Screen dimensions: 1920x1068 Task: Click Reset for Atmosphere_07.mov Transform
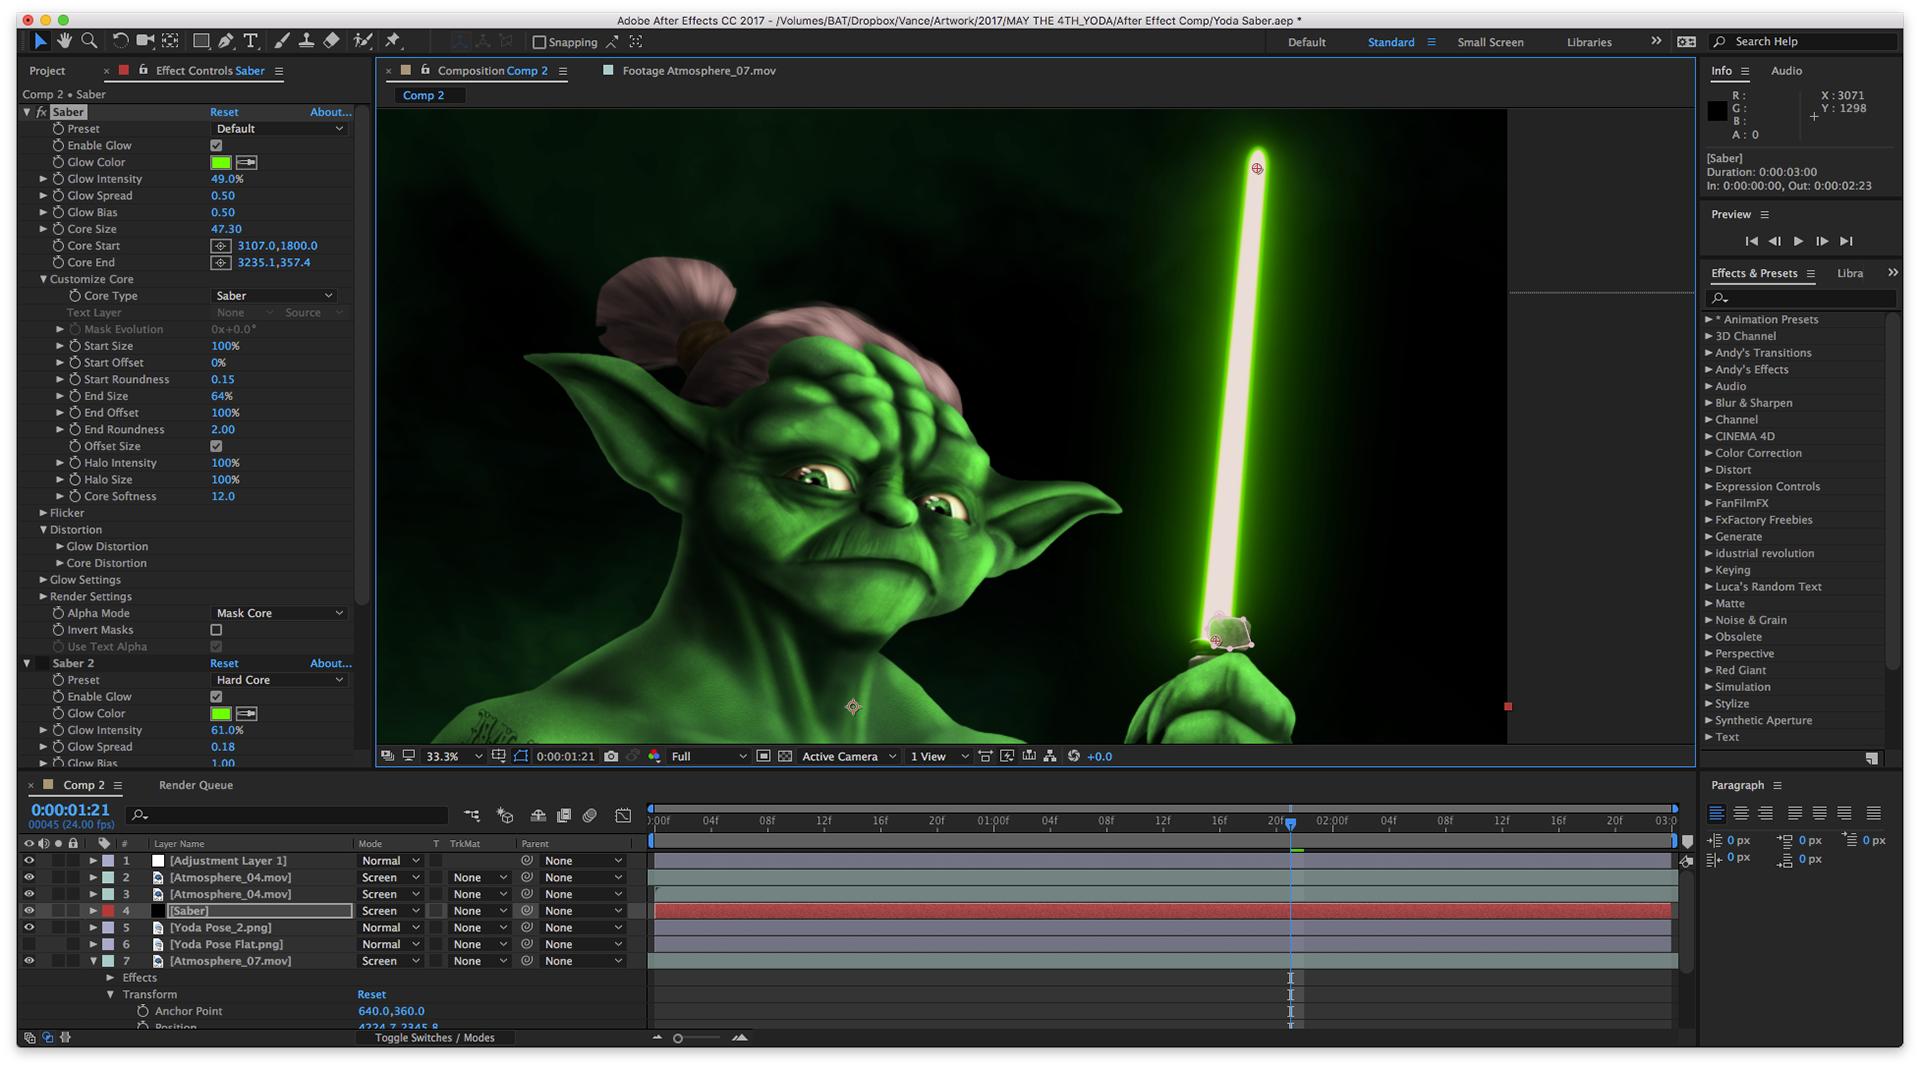(371, 995)
